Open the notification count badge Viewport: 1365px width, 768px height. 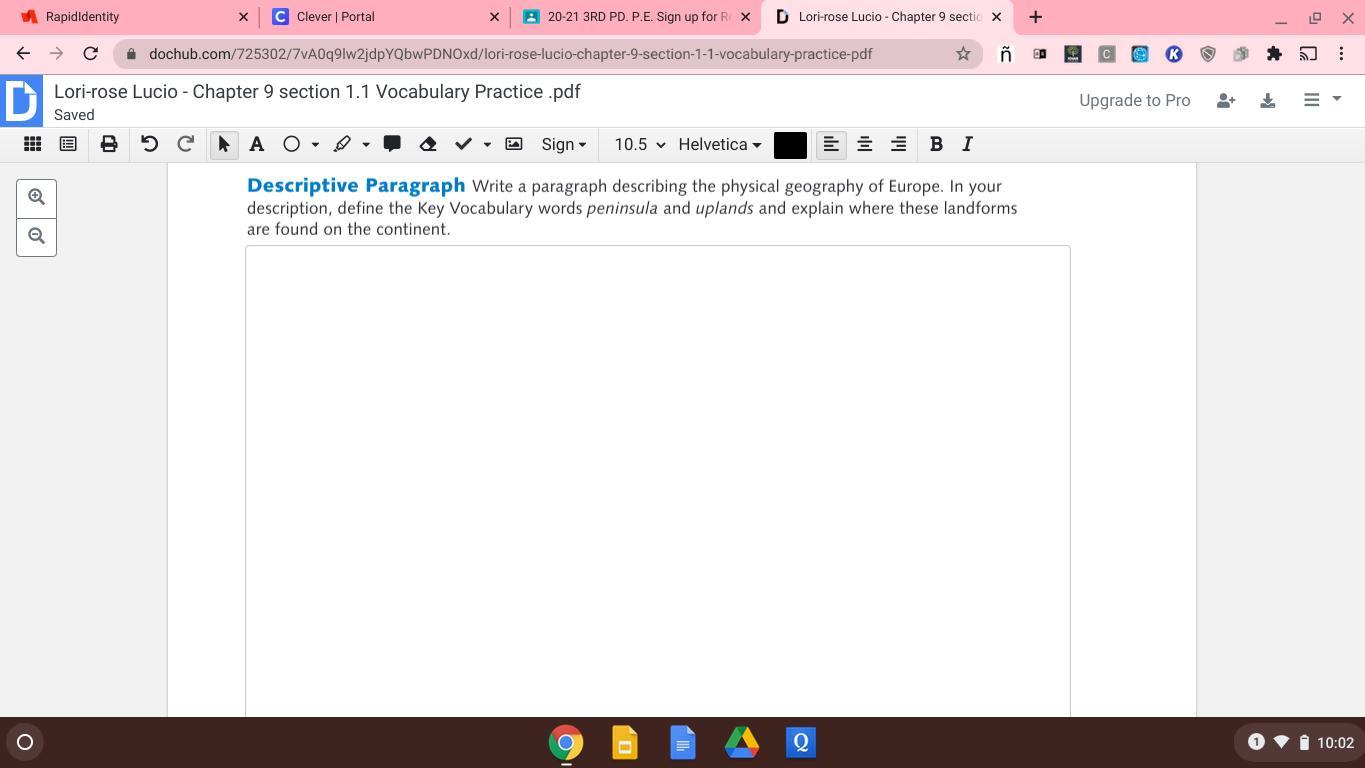[x=1256, y=742]
